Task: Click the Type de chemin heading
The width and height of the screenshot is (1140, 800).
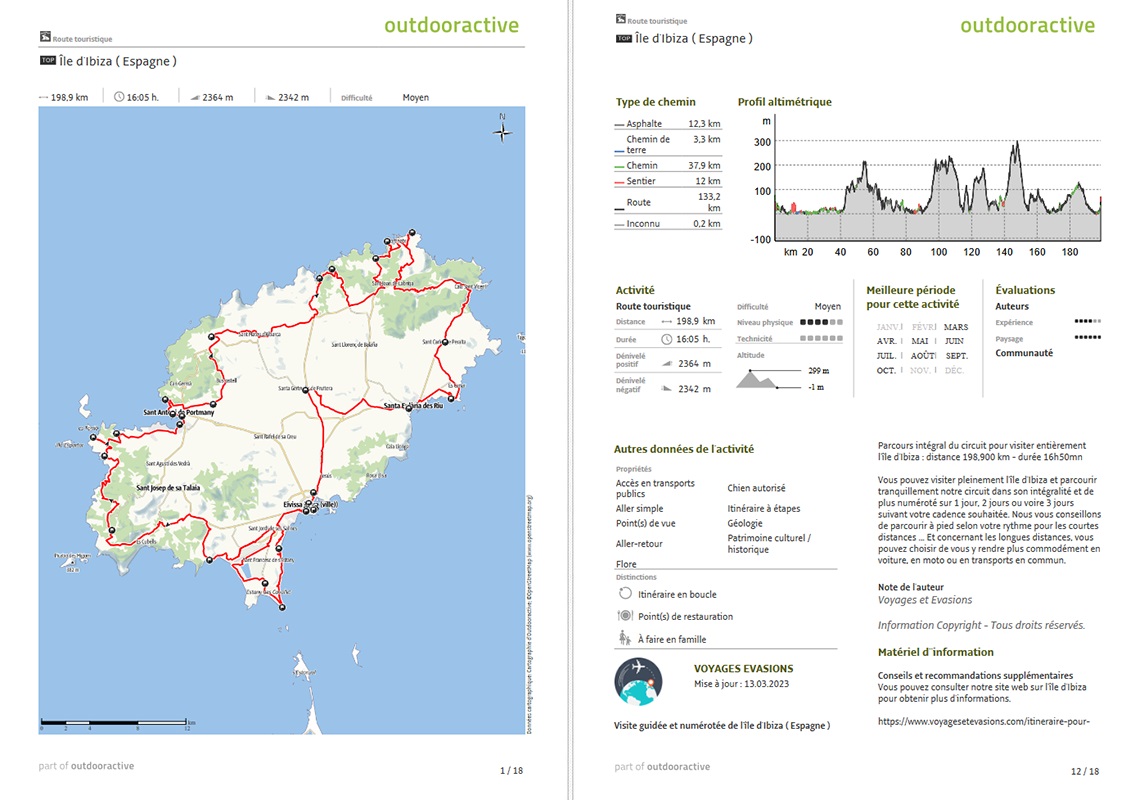Action: [656, 102]
